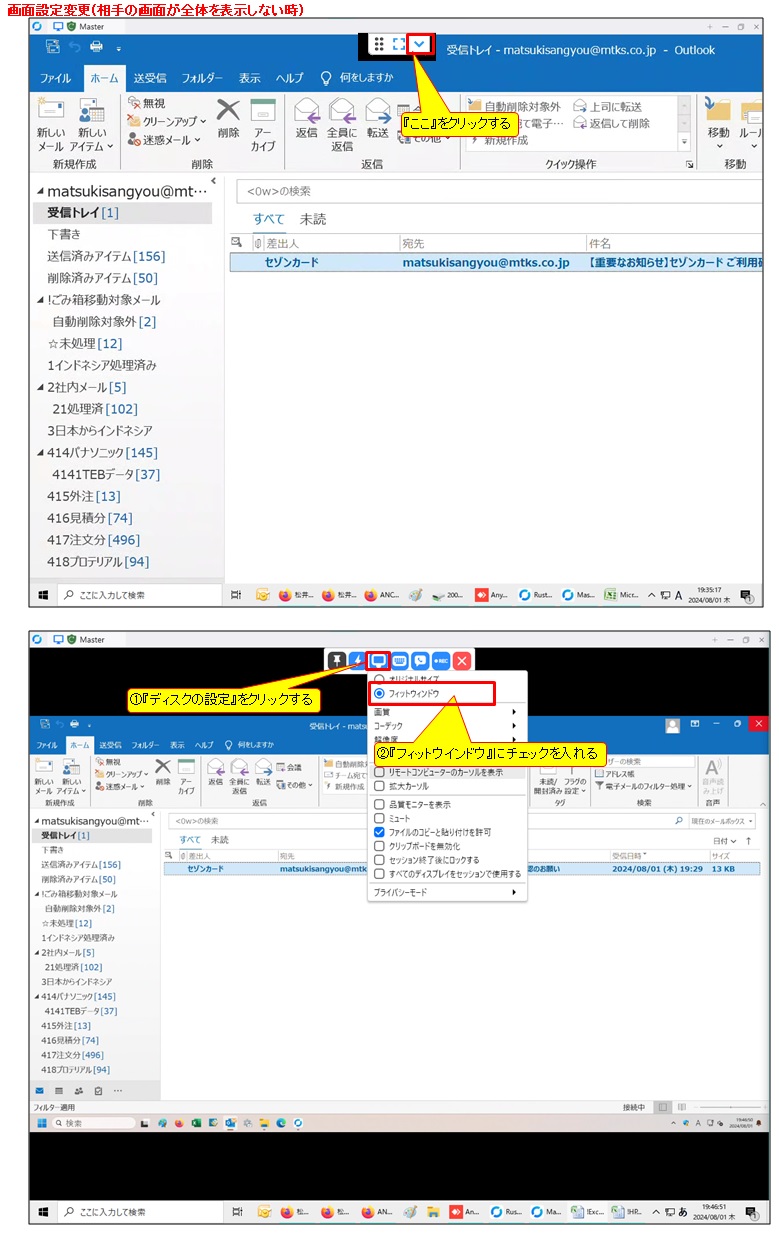Click the 会議 icon in the ribbon
The width and height of the screenshot is (779, 1239).
(x=288, y=767)
